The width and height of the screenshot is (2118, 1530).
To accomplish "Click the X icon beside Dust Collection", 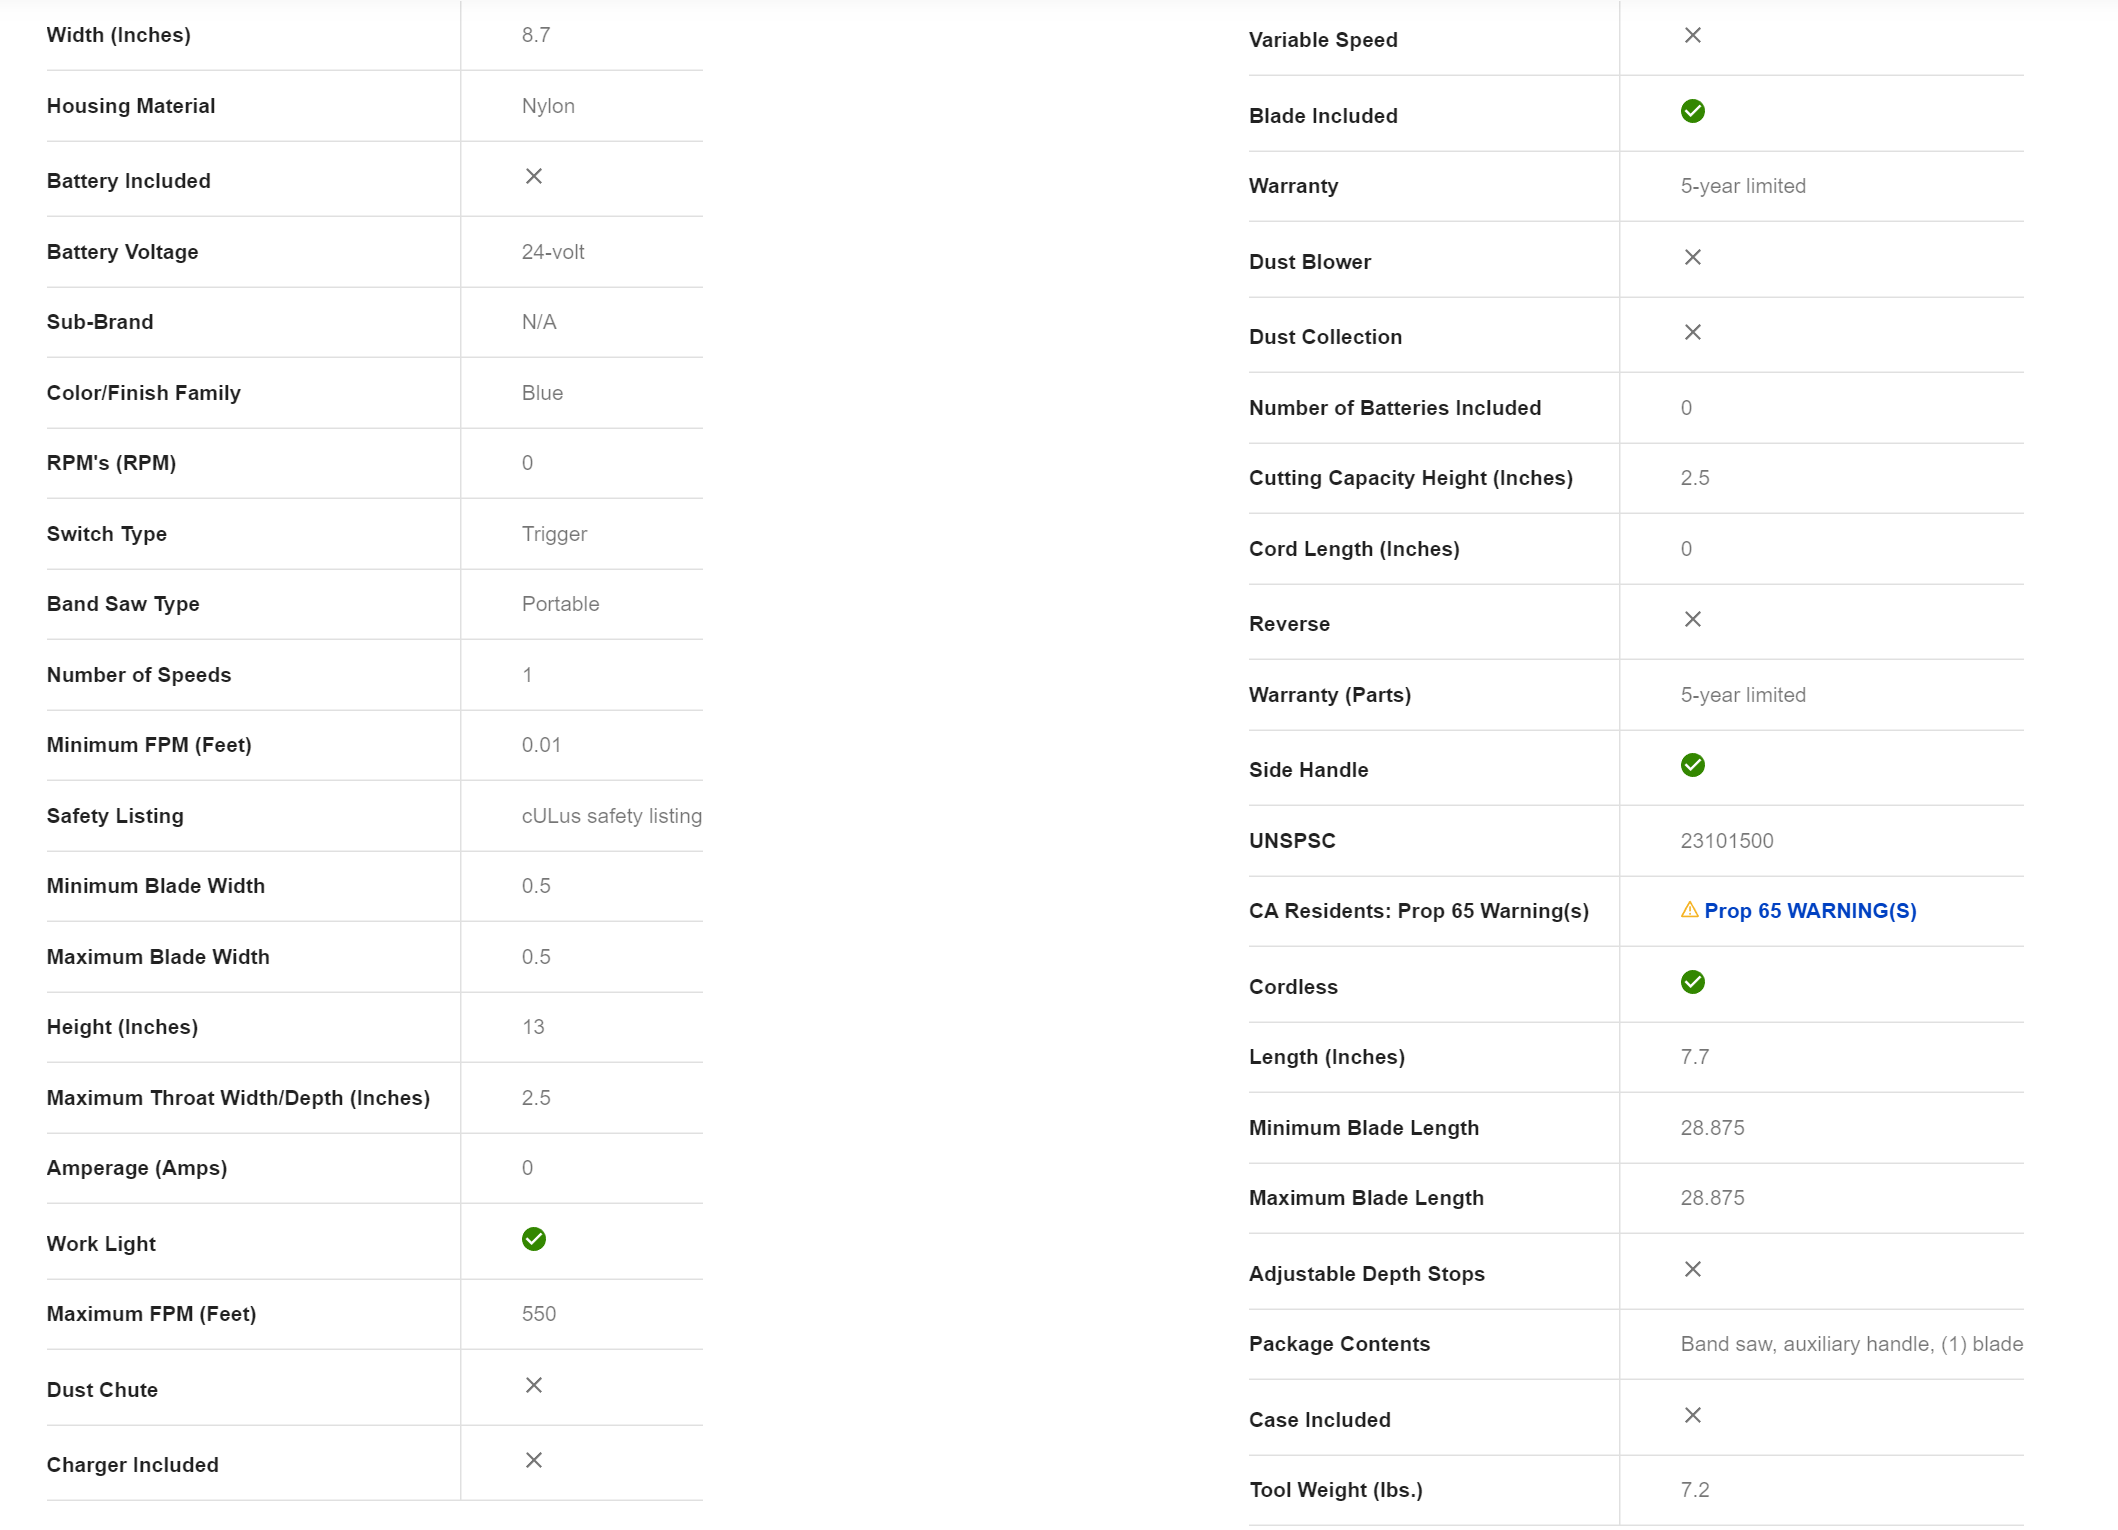I will click(x=1692, y=332).
